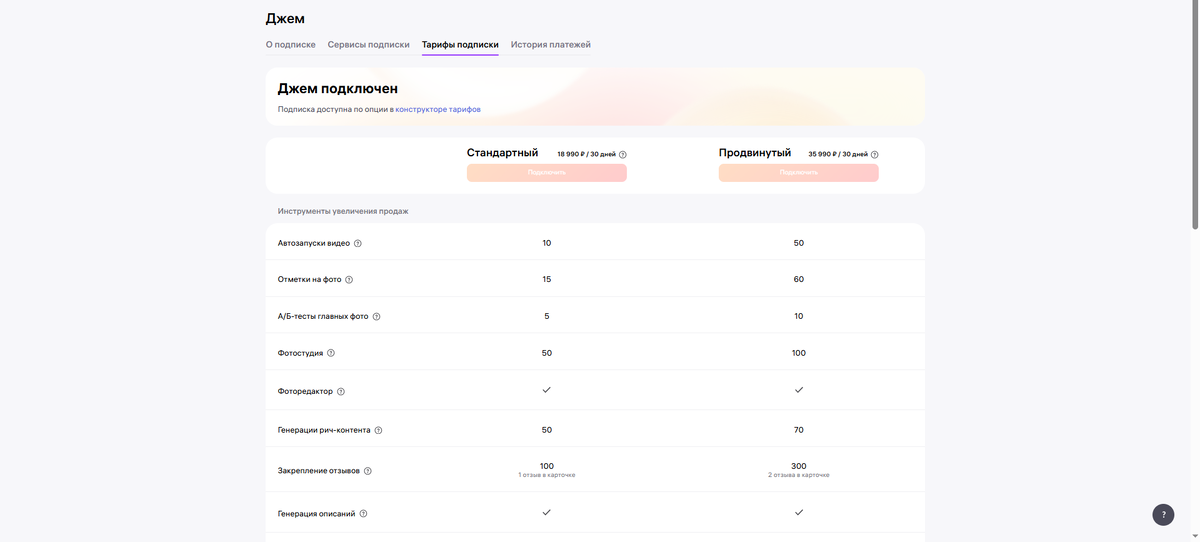The image size is (1200, 542).
Task: Follow the конструкторе тарифов link
Action: pyautogui.click(x=438, y=109)
